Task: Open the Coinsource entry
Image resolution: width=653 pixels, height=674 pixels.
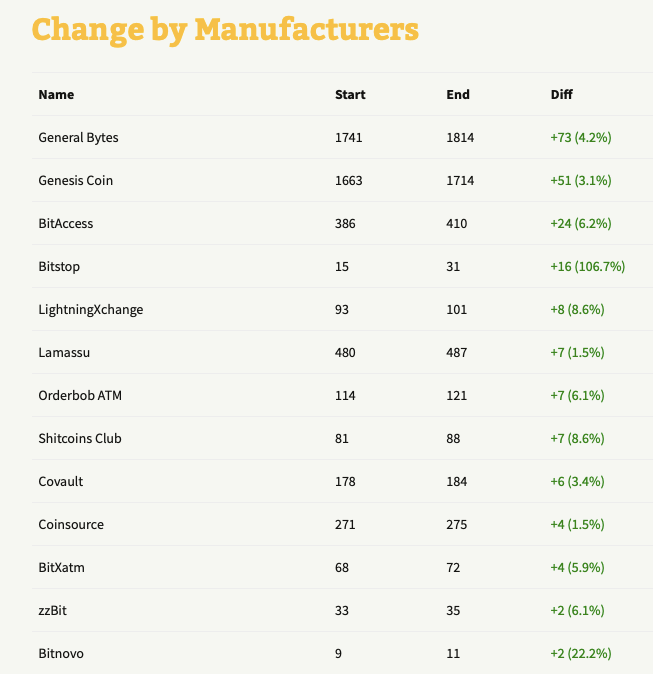Action: tap(71, 525)
